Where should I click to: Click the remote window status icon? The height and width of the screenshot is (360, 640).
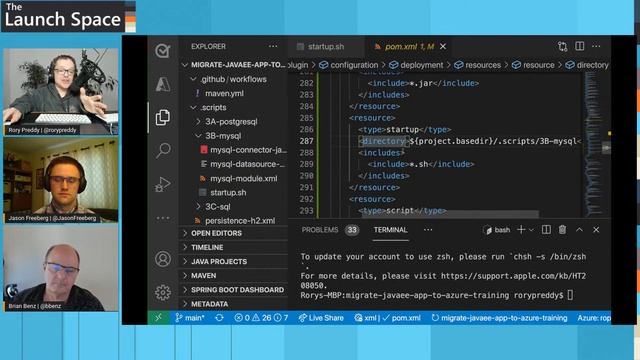point(158,318)
